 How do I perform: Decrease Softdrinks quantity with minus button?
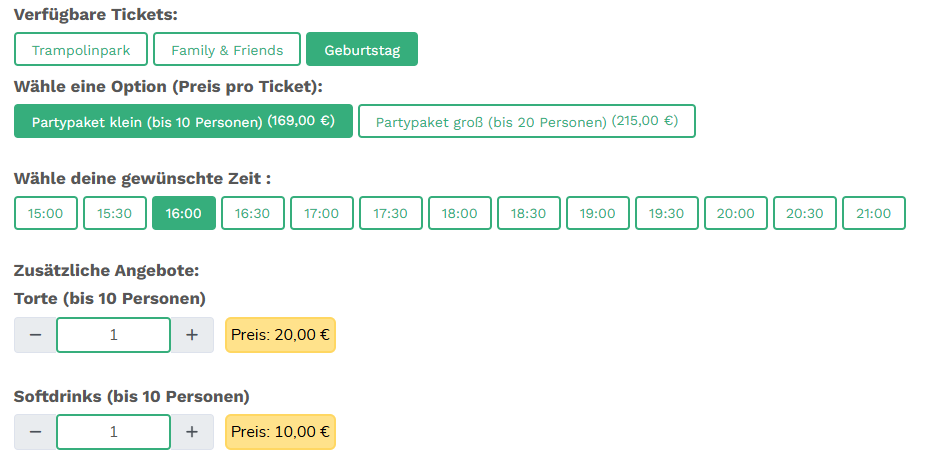point(36,432)
